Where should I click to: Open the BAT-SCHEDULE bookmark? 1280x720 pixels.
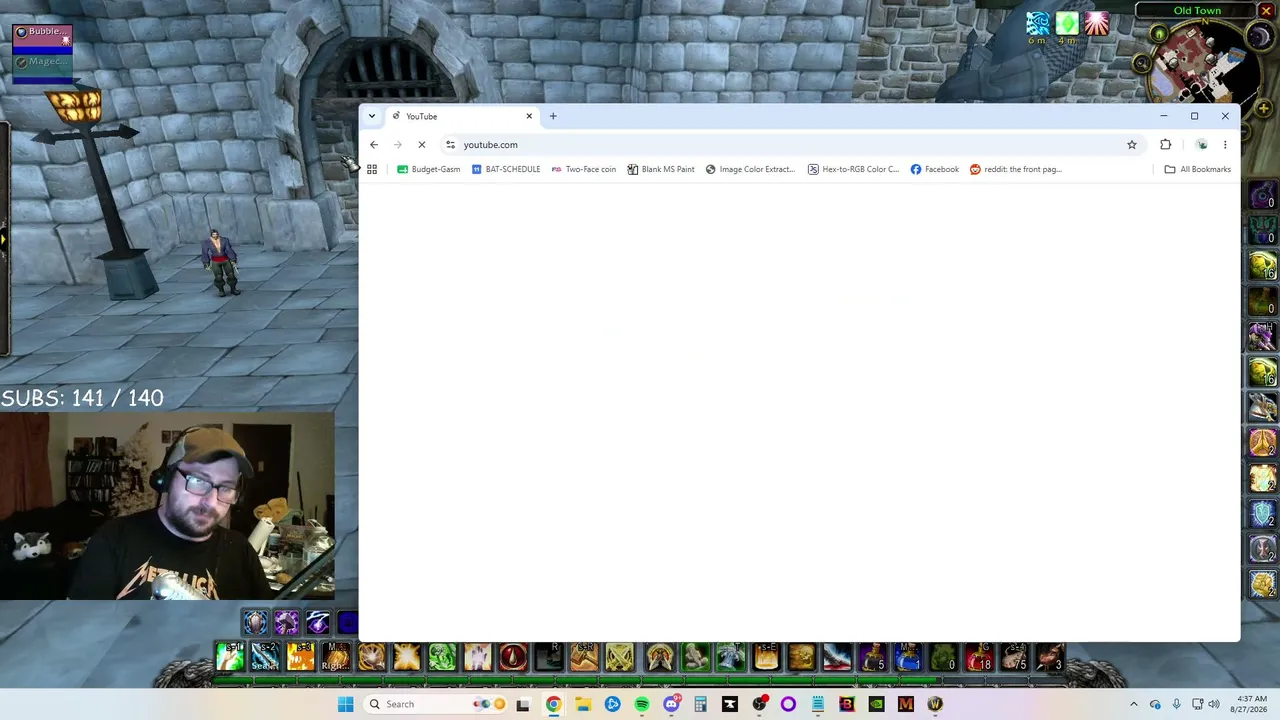506,169
